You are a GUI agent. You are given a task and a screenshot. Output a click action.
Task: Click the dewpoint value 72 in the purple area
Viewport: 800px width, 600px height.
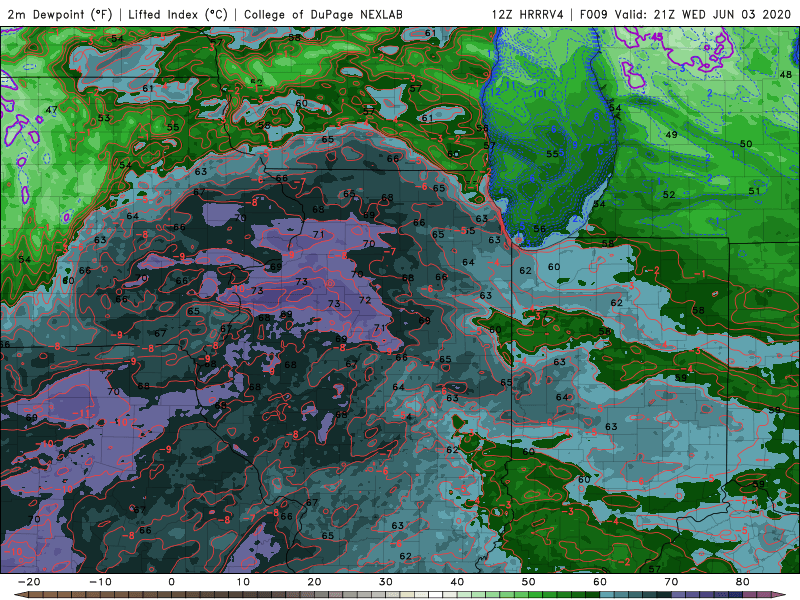[365, 300]
